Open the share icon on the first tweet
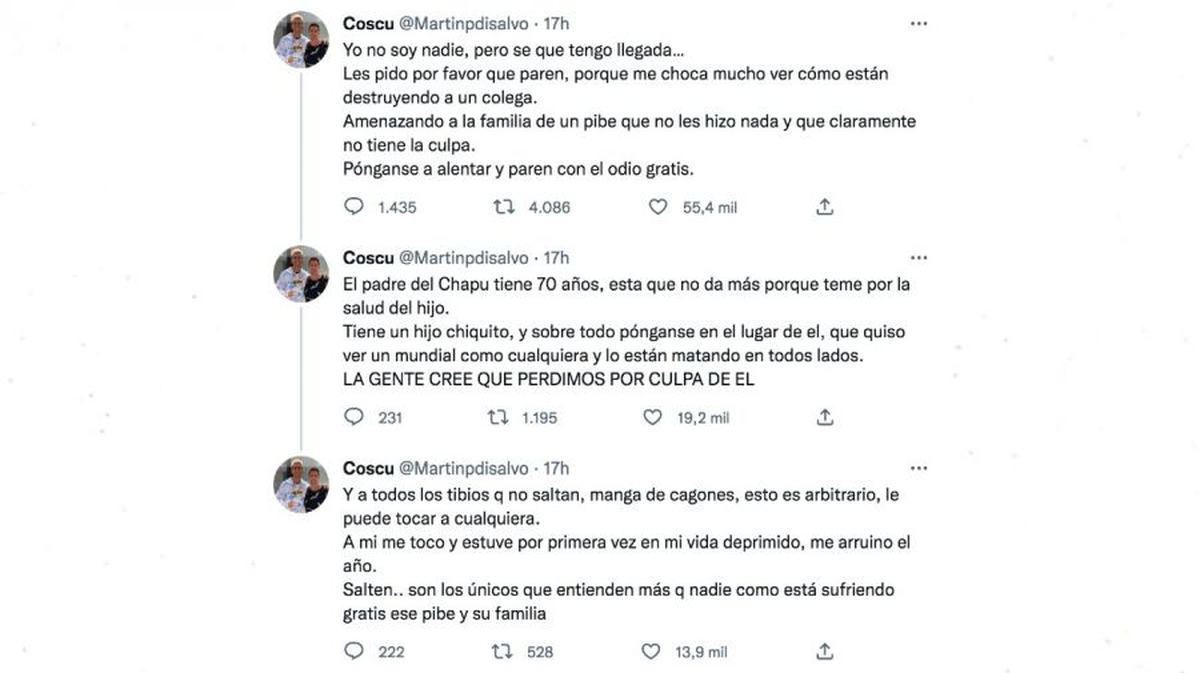This screenshot has width=1200, height=673. coord(824,207)
